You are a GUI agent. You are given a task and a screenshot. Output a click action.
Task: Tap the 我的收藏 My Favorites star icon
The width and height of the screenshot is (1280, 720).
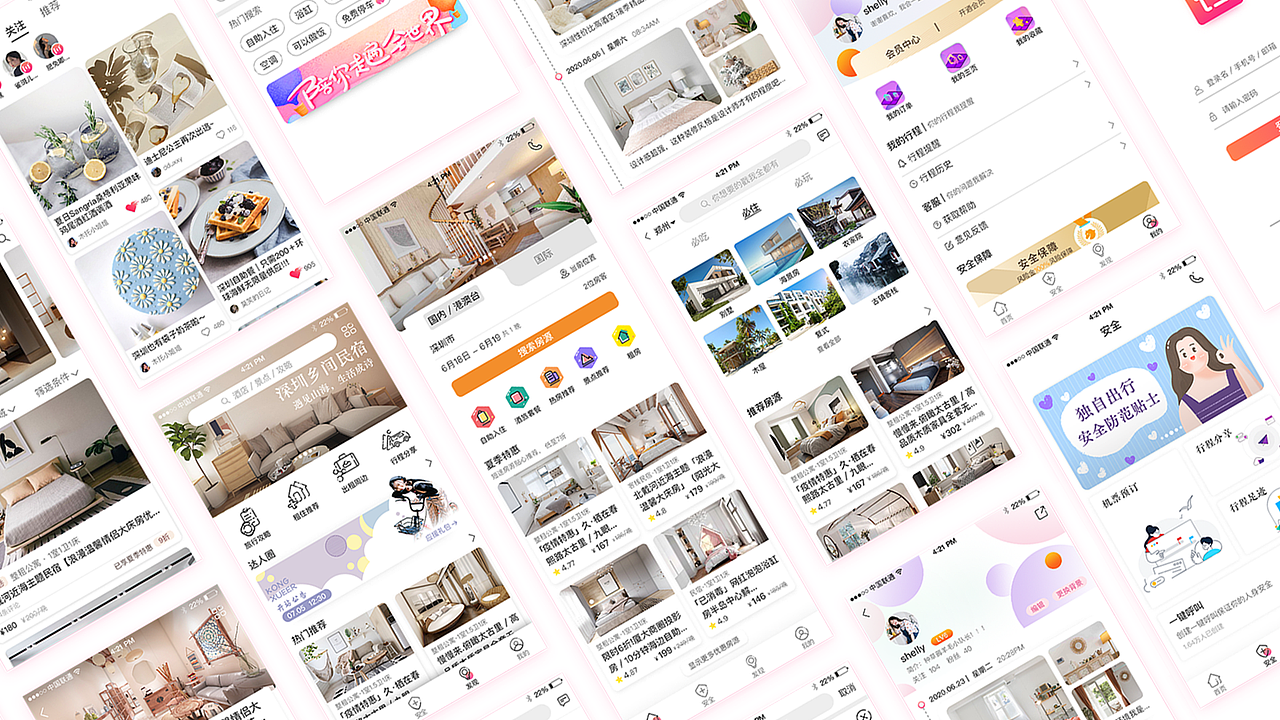pyautogui.click(x=1019, y=24)
